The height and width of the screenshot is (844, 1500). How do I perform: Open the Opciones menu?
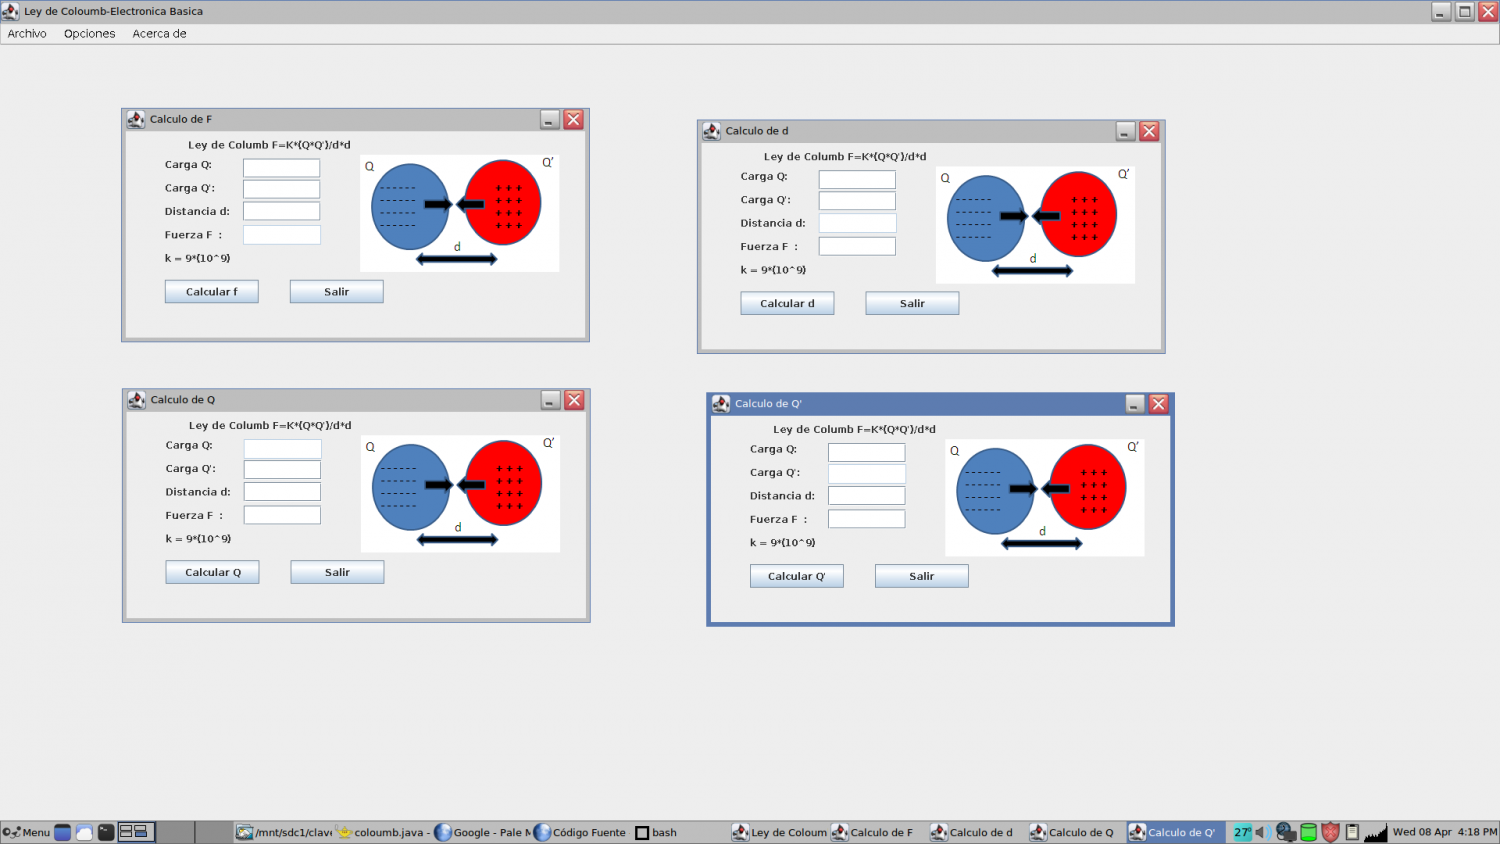(x=89, y=34)
